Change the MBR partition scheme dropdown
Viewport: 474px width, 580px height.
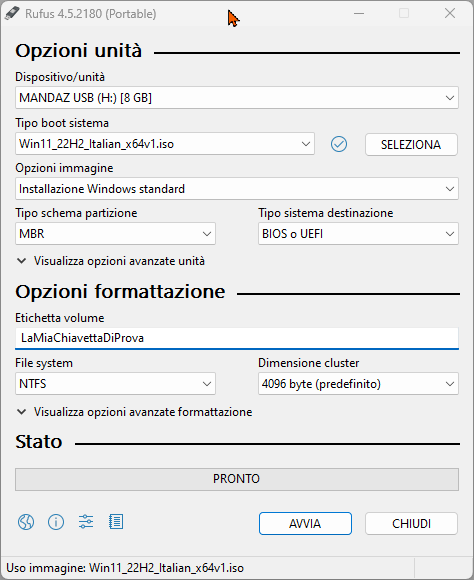[x=115, y=233]
